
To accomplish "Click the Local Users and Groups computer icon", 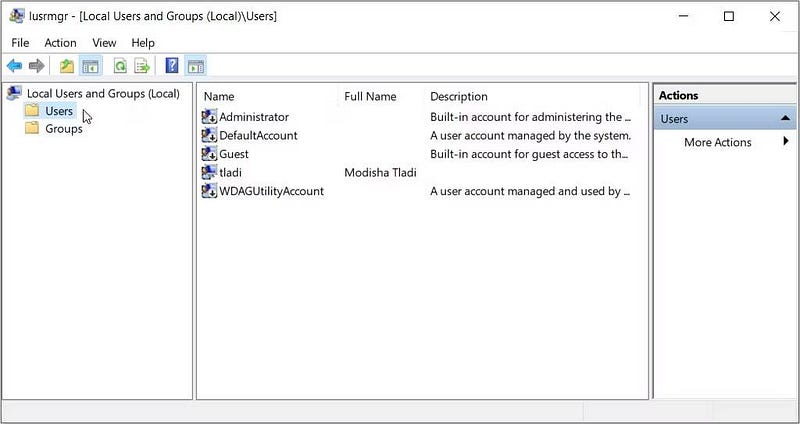I will pos(14,93).
